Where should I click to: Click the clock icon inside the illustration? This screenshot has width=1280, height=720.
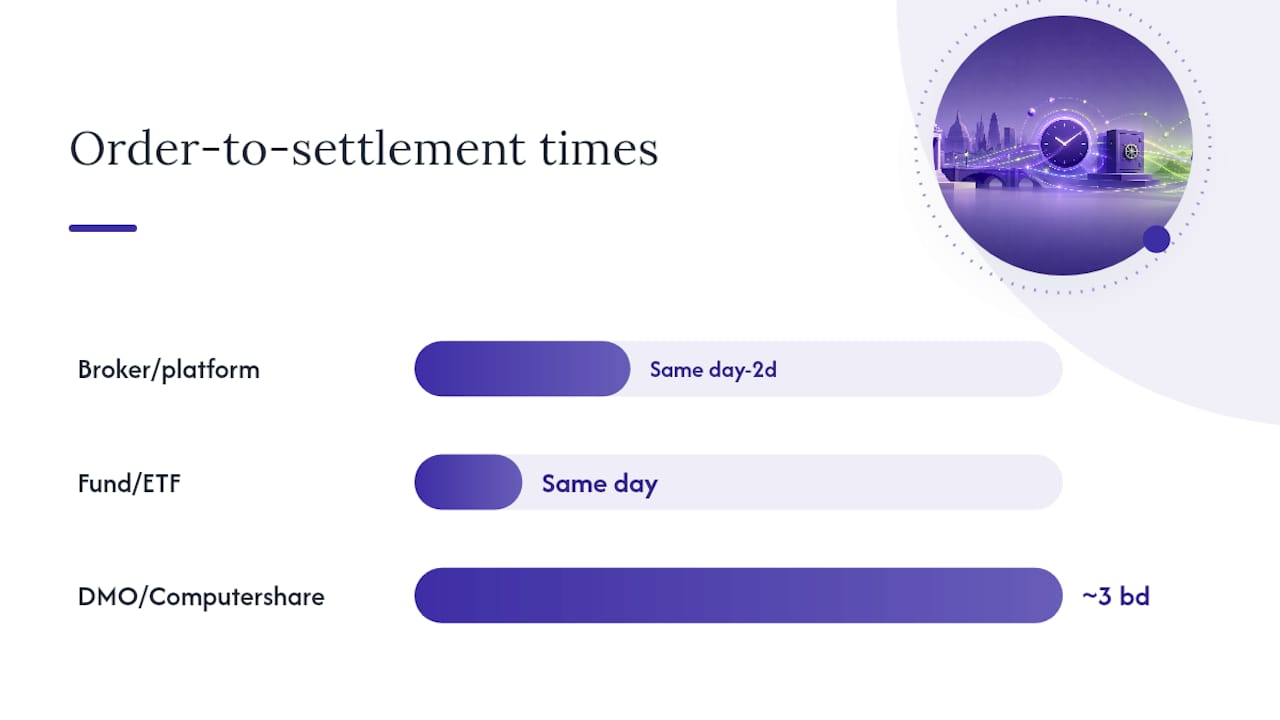click(x=1066, y=143)
